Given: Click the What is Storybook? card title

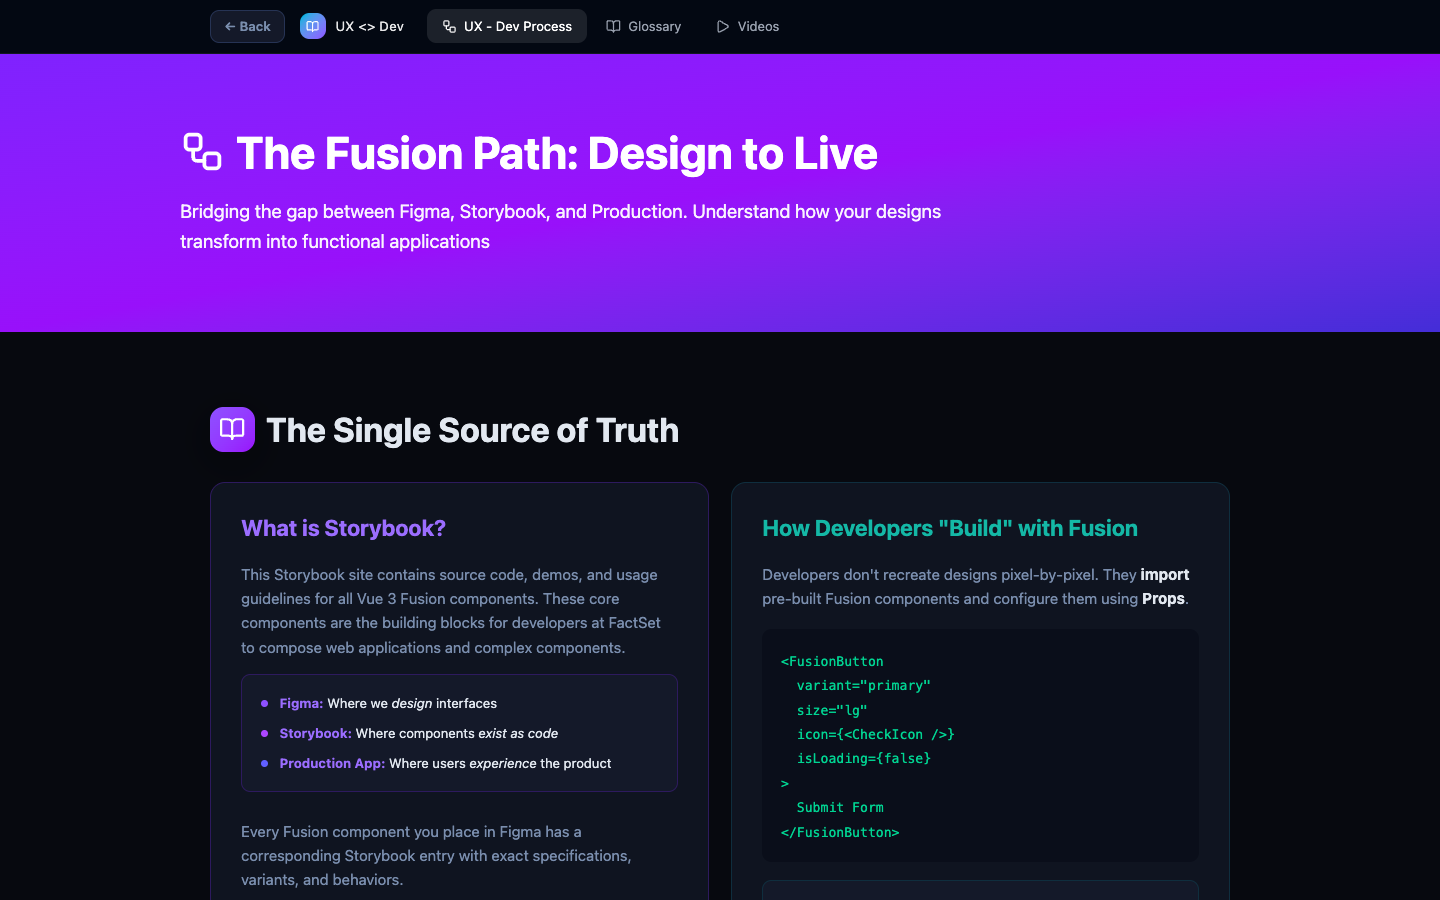Looking at the screenshot, I should click(343, 528).
